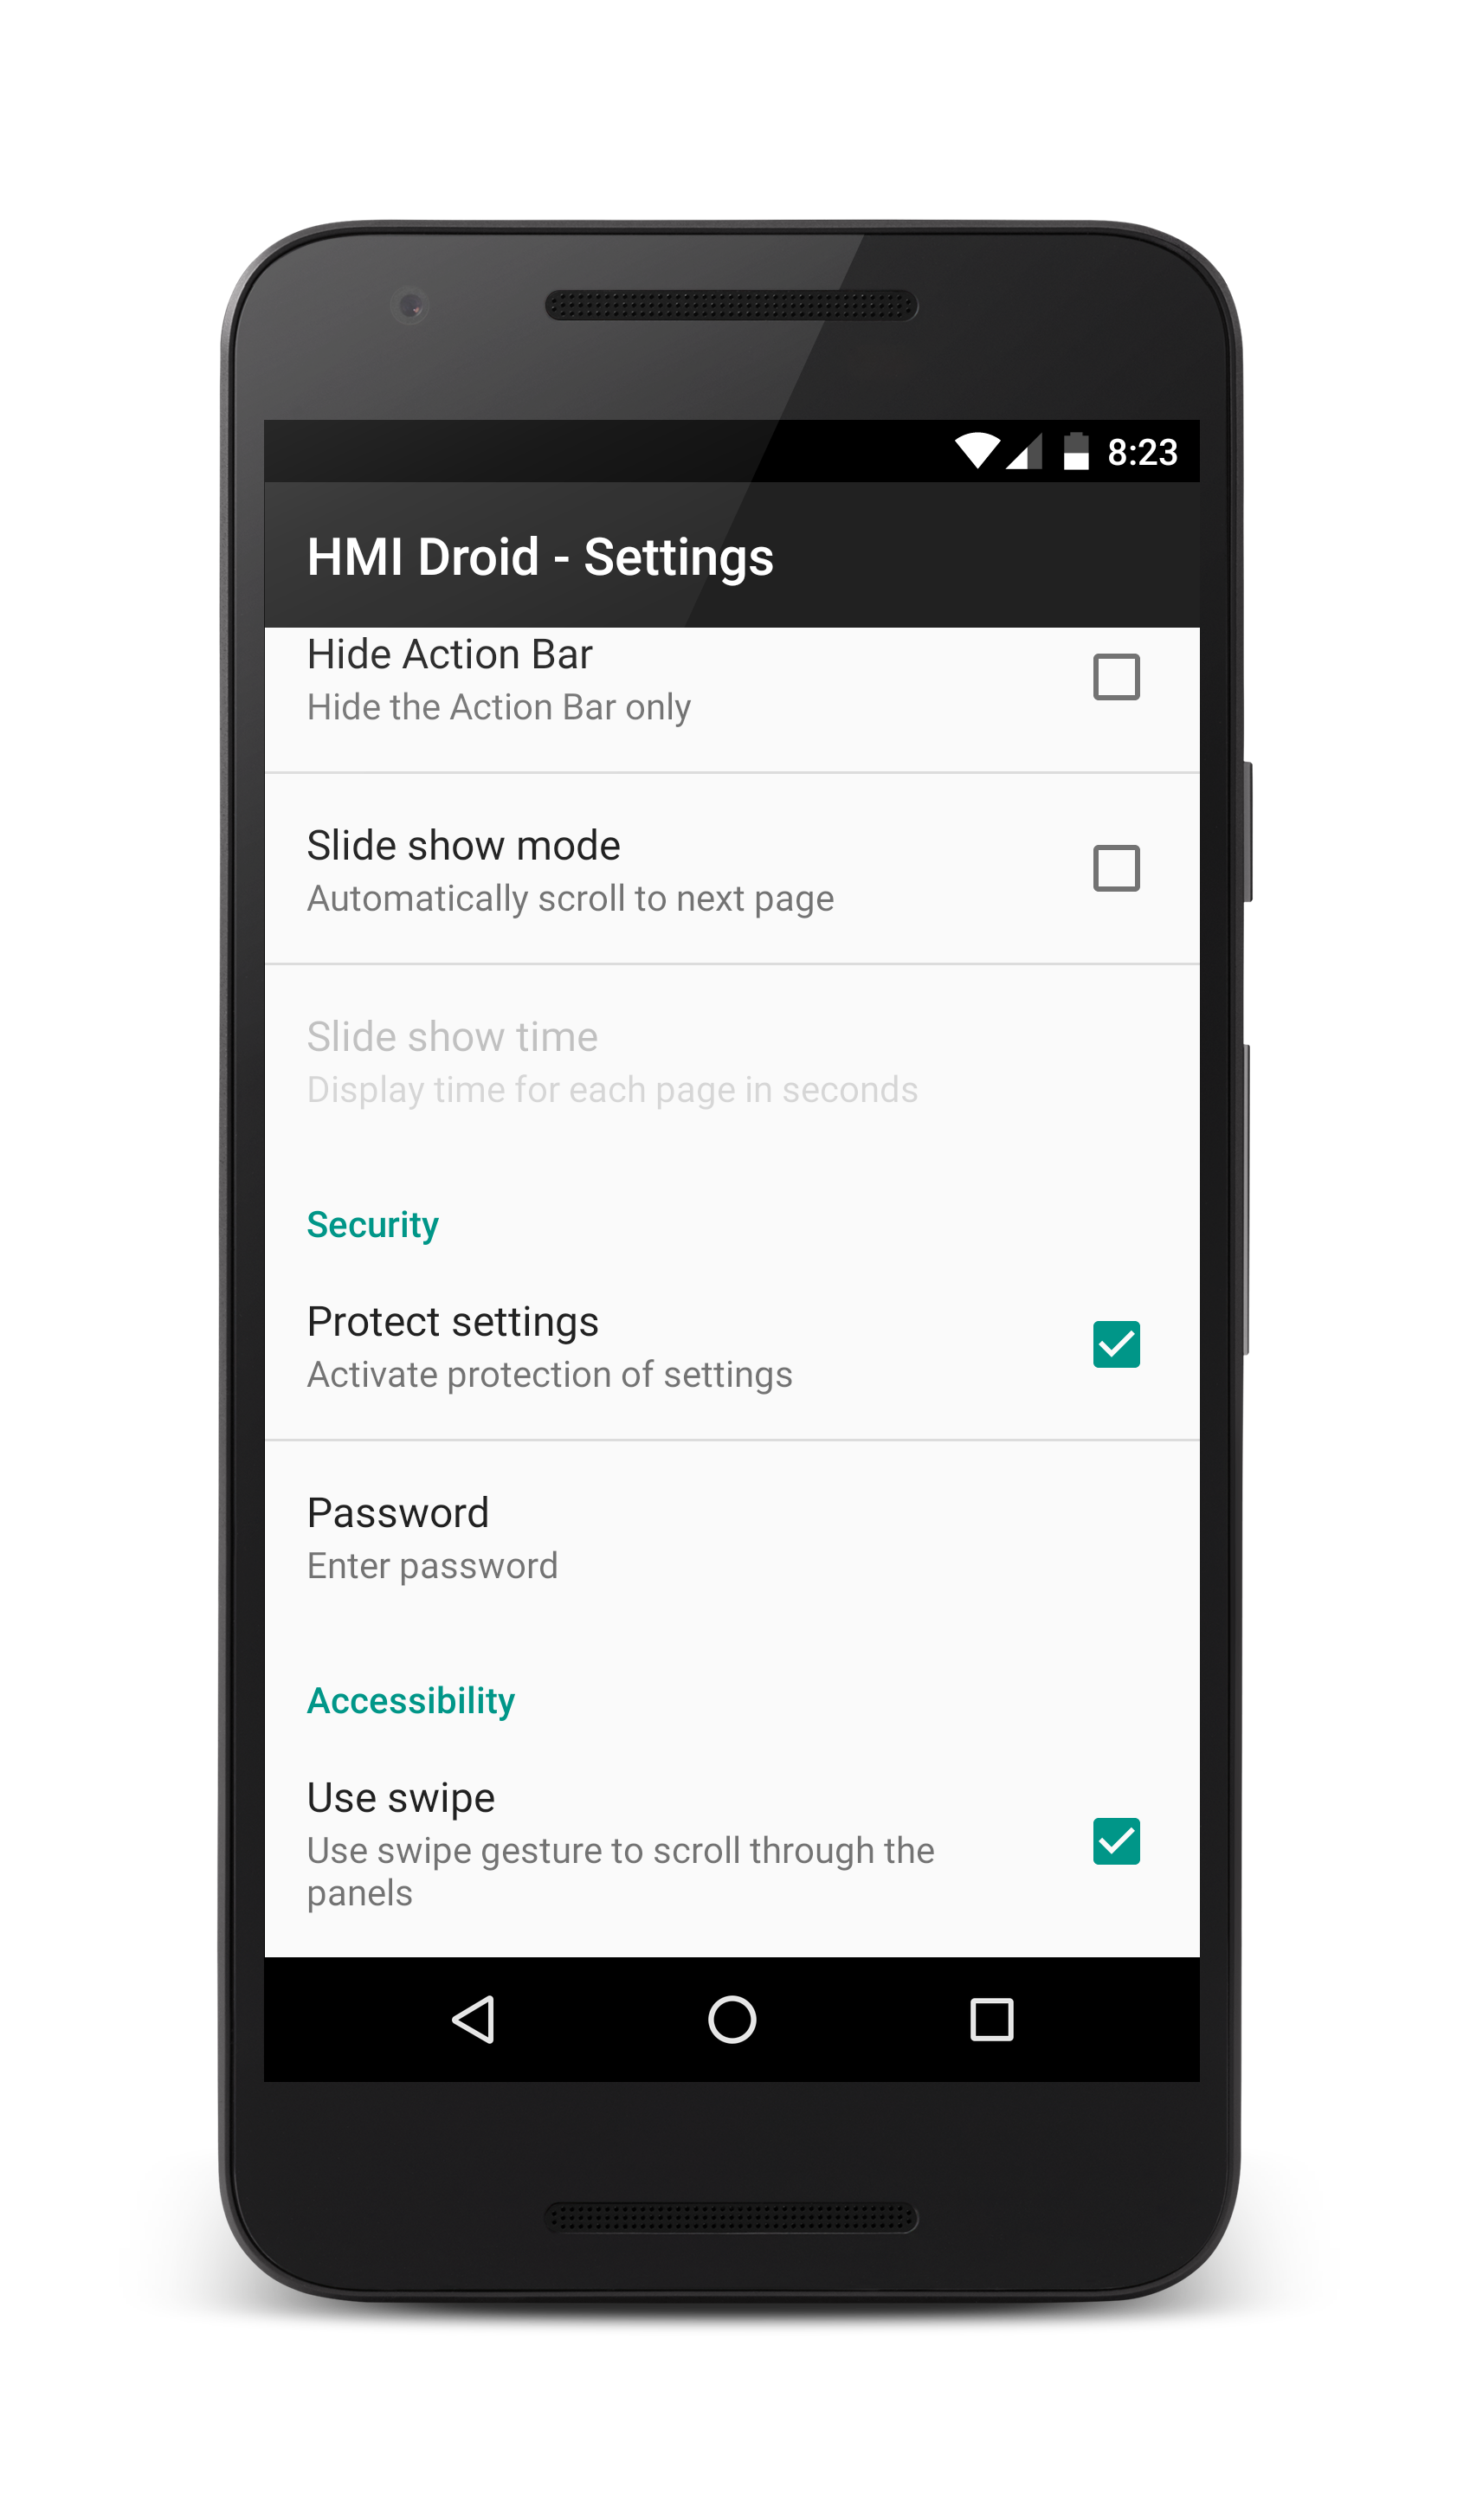Tap 'Hide the Action Bar only' description
The image size is (1470, 2520).
(x=499, y=708)
